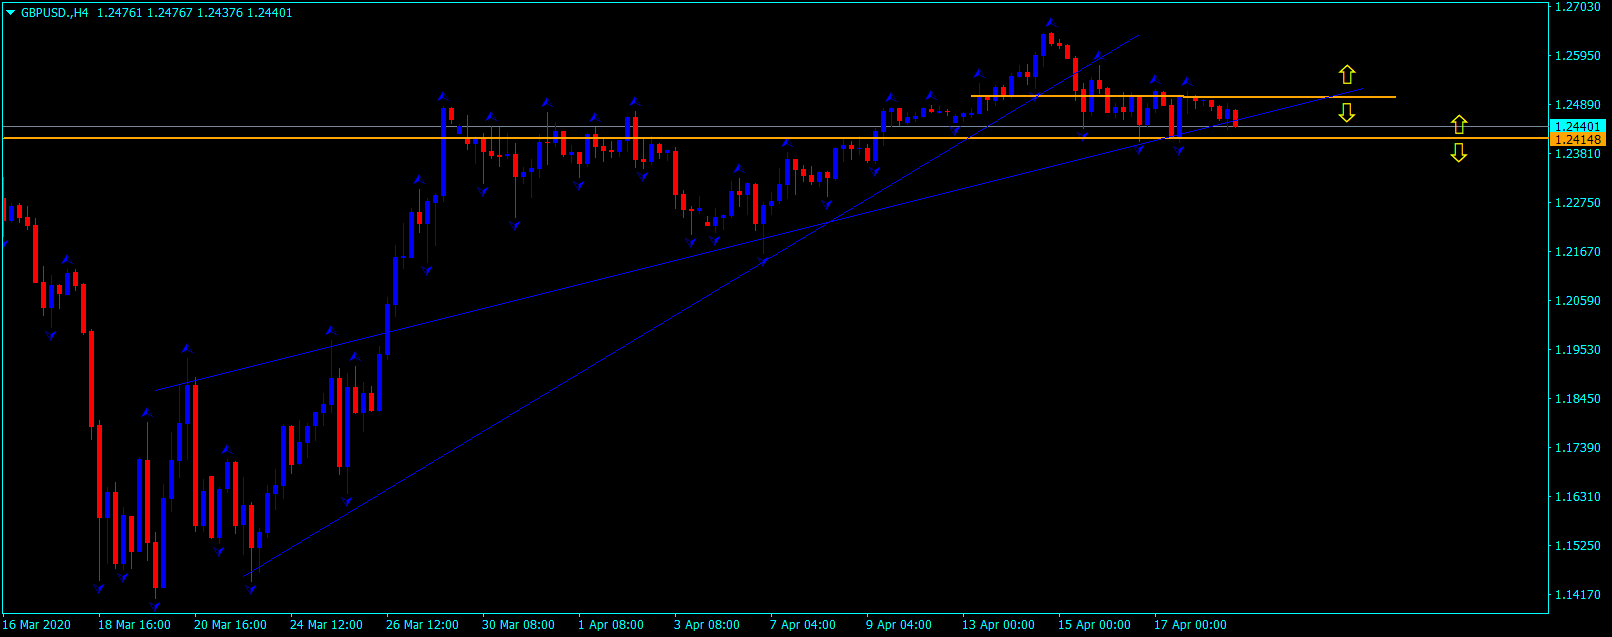This screenshot has width=1612, height=637.
Task: Select the yellow up arrow above the long orange line
Action: 1459,124
